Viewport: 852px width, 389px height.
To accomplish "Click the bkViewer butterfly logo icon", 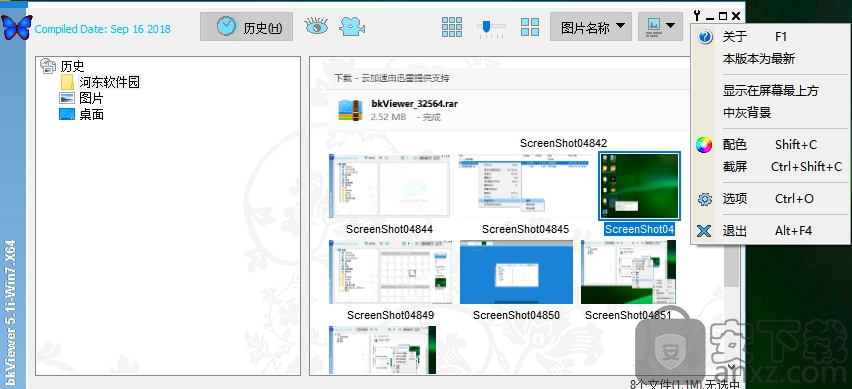I will click(17, 27).
